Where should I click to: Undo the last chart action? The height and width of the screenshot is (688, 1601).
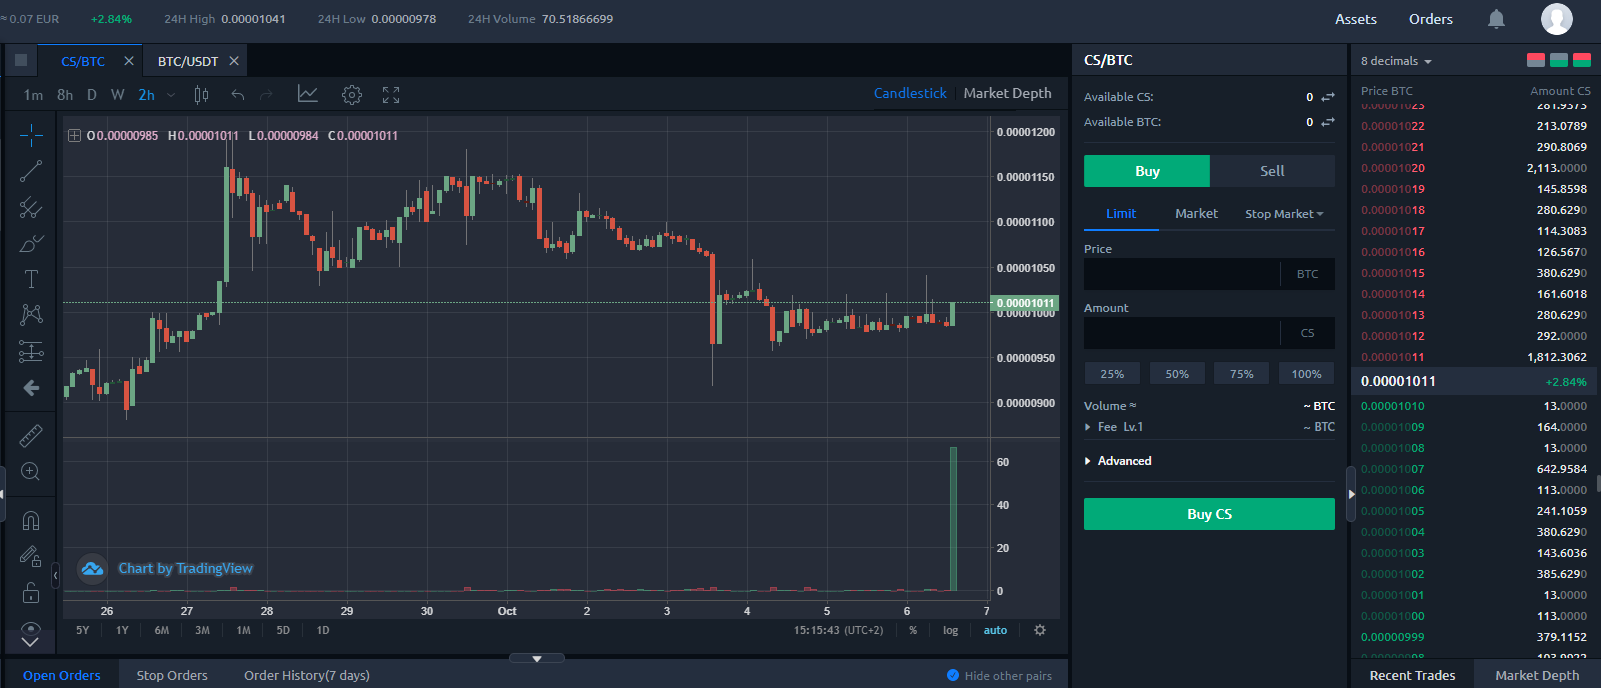[238, 95]
